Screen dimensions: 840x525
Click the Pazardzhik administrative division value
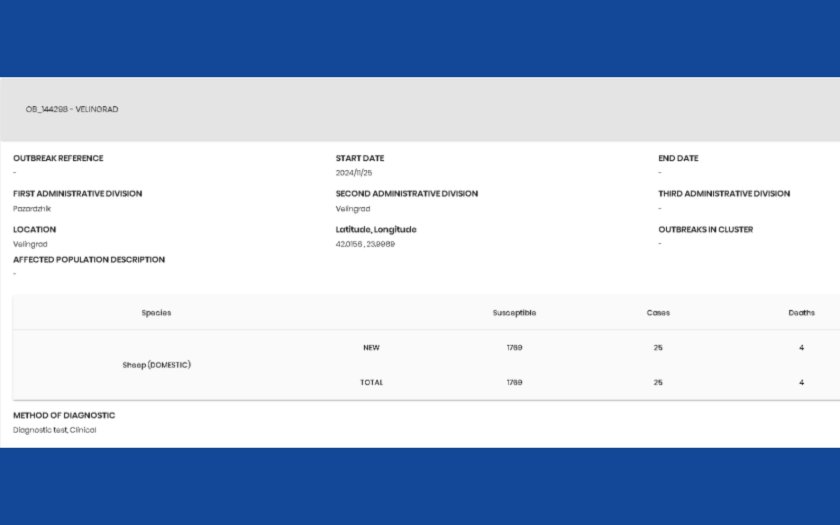[x=32, y=209]
